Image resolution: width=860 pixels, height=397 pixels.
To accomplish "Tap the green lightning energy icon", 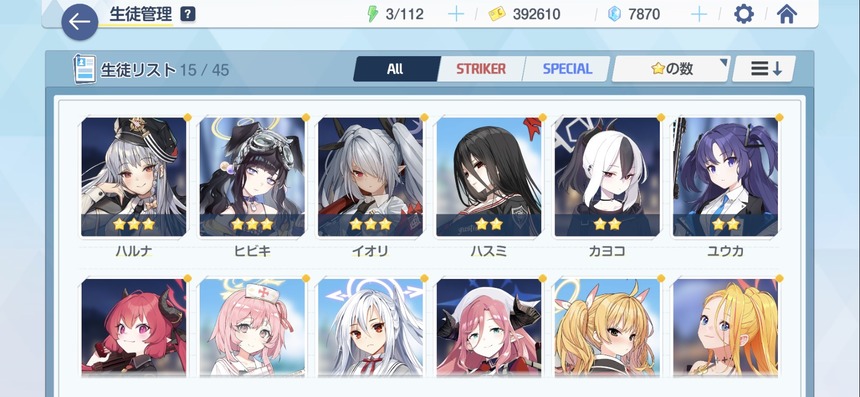I will point(373,14).
